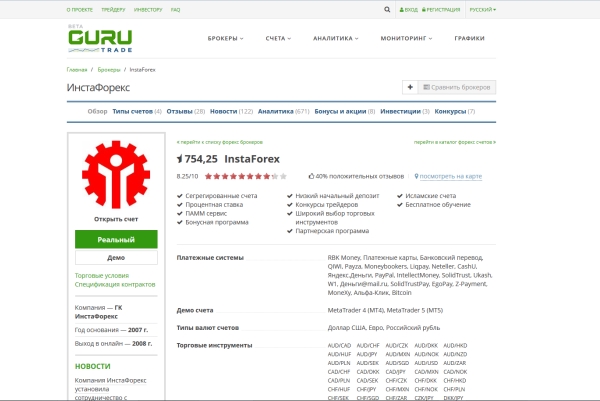Expand the Счета menu

278,38
